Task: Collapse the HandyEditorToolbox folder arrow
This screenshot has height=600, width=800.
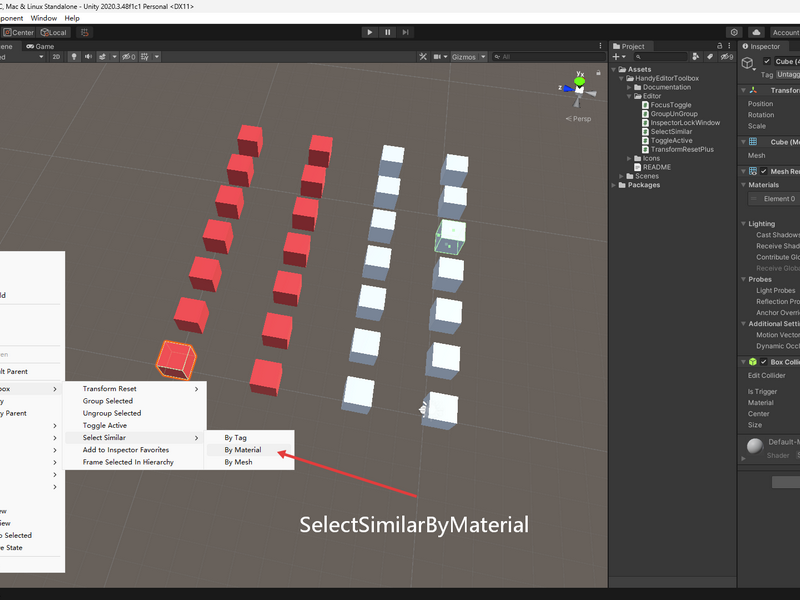Action: (621, 79)
